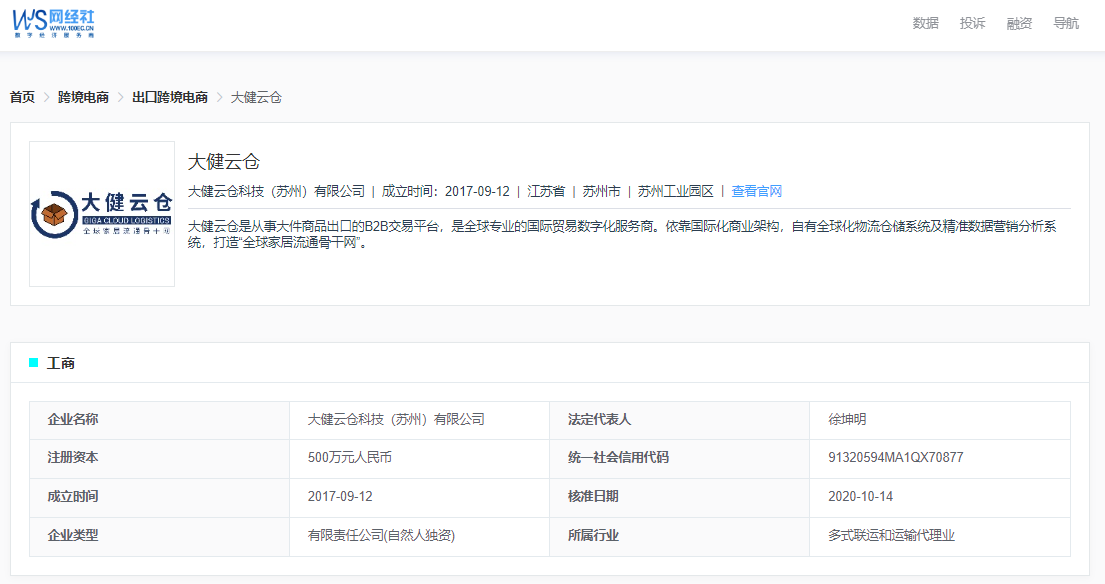The height and width of the screenshot is (584, 1105).
Task: Click the 核准日期 label cell
Action: point(679,497)
